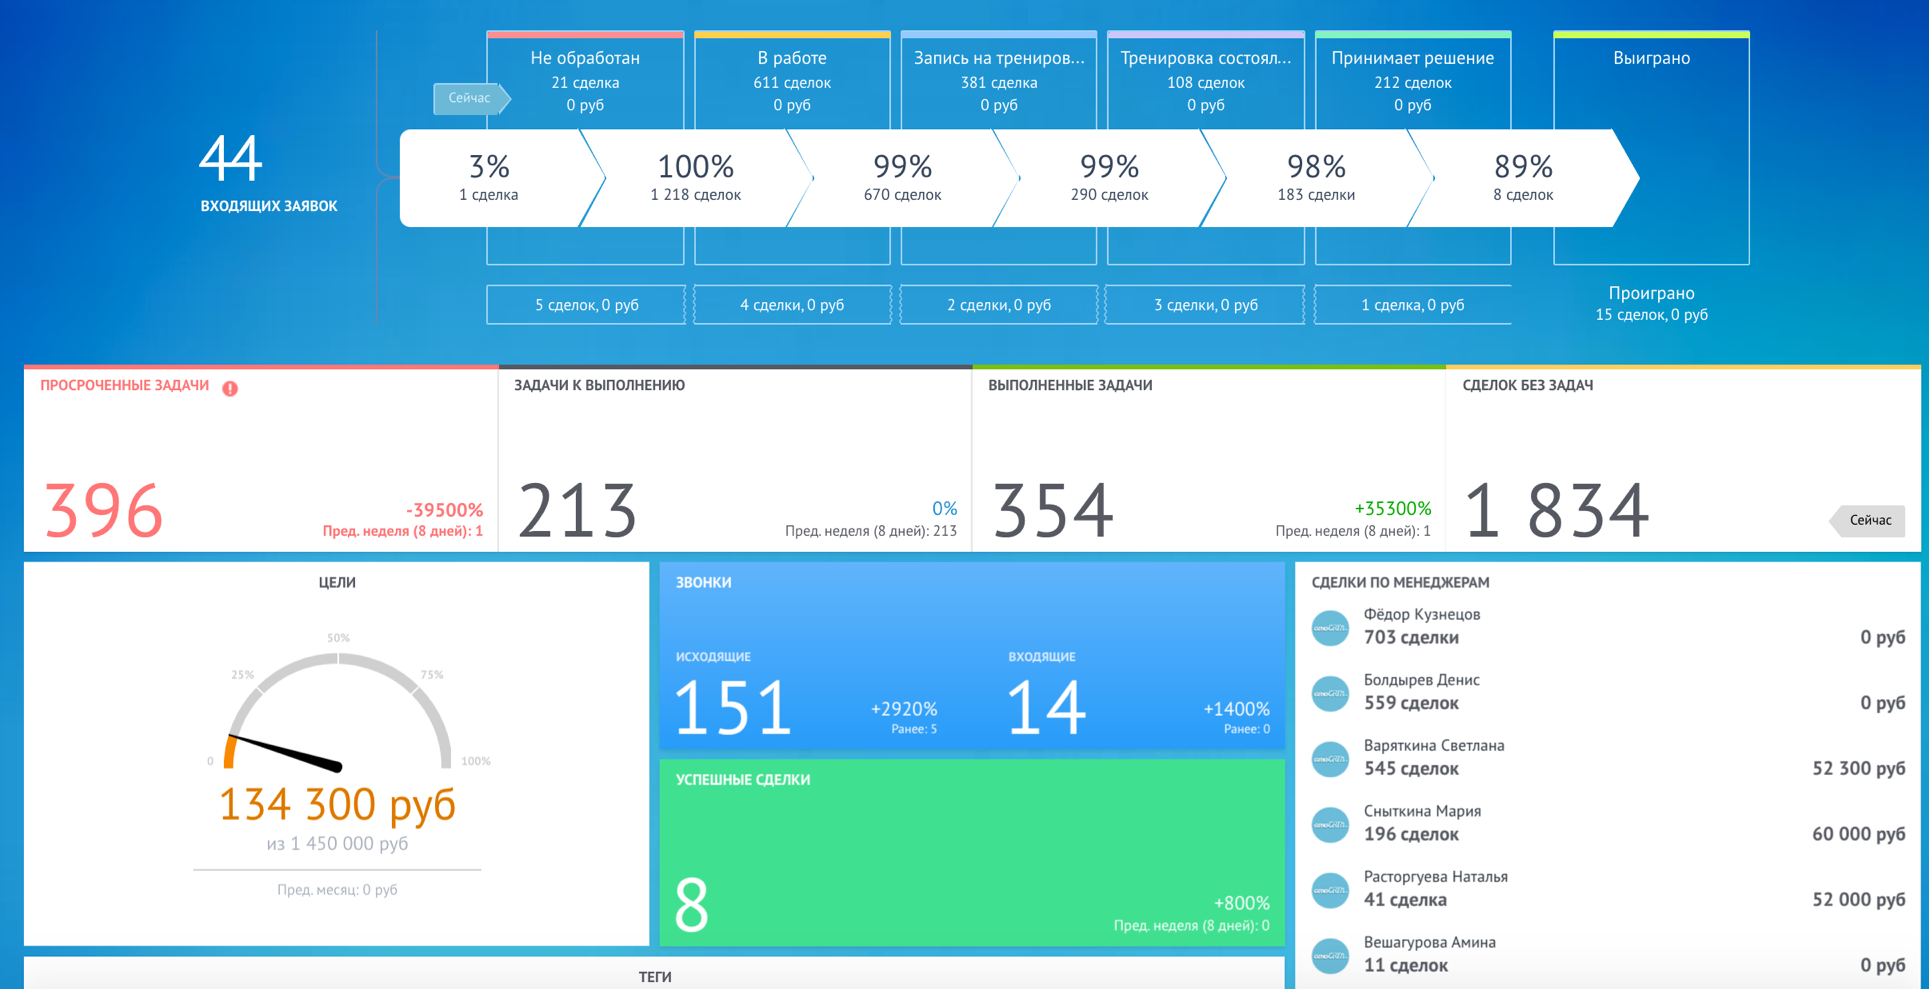Click Сныткина Мария's avatar icon
1929x989 pixels.
click(x=1330, y=824)
